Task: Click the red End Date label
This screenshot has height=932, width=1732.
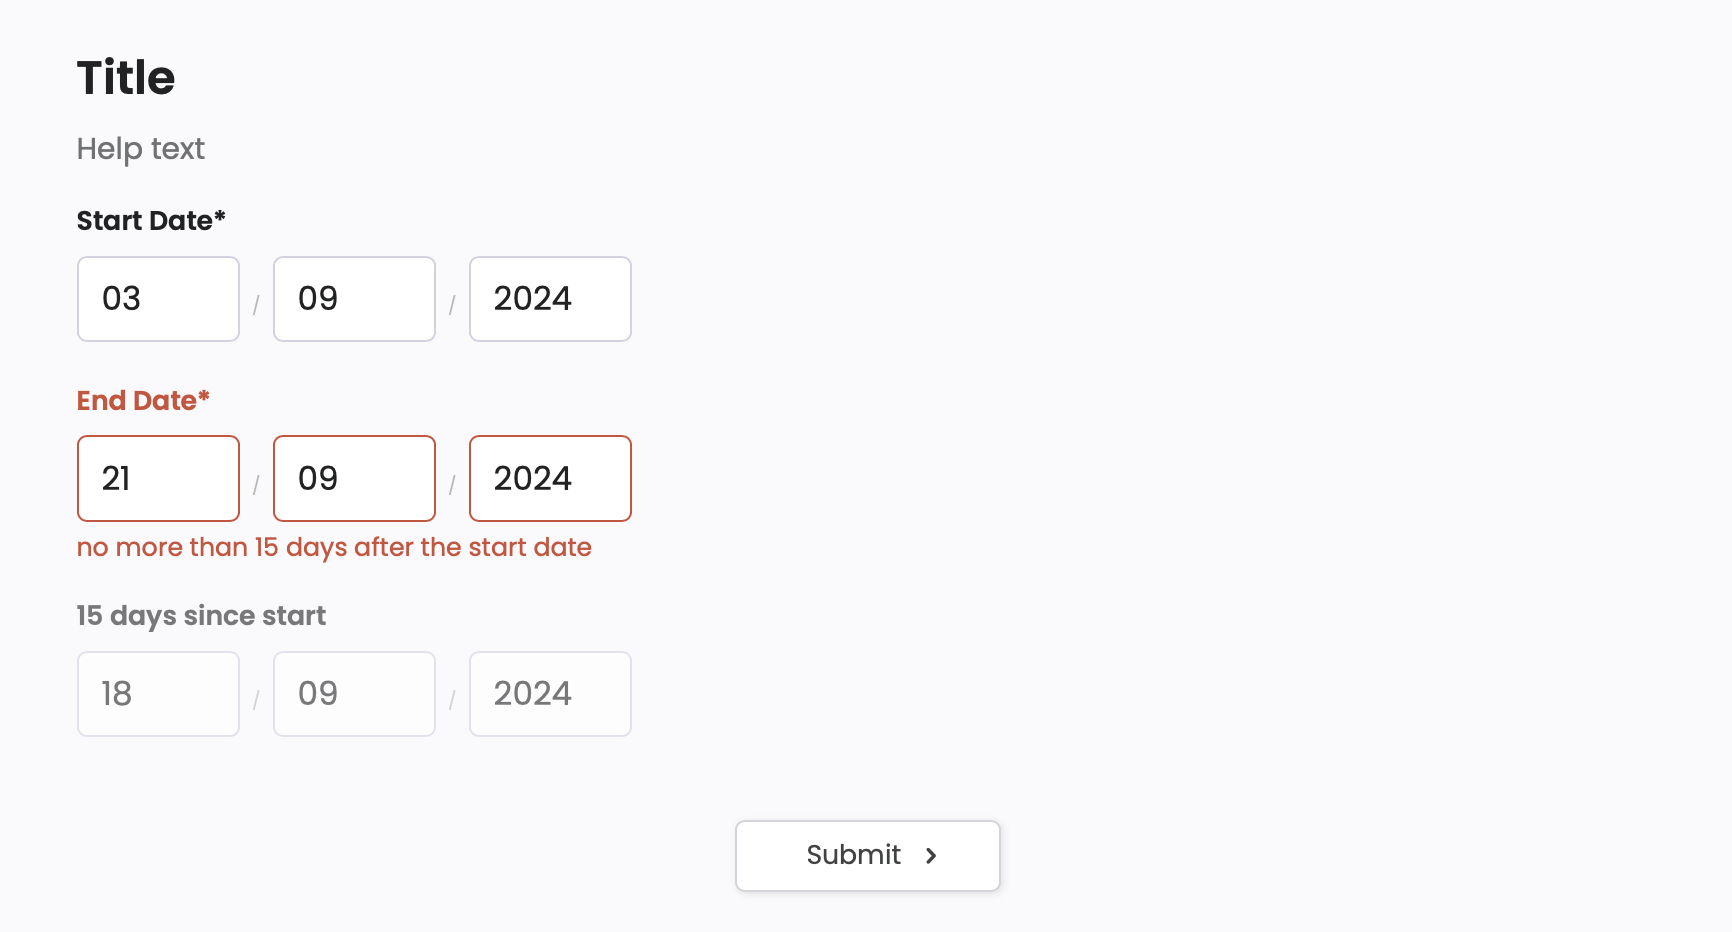Action: [x=143, y=401]
